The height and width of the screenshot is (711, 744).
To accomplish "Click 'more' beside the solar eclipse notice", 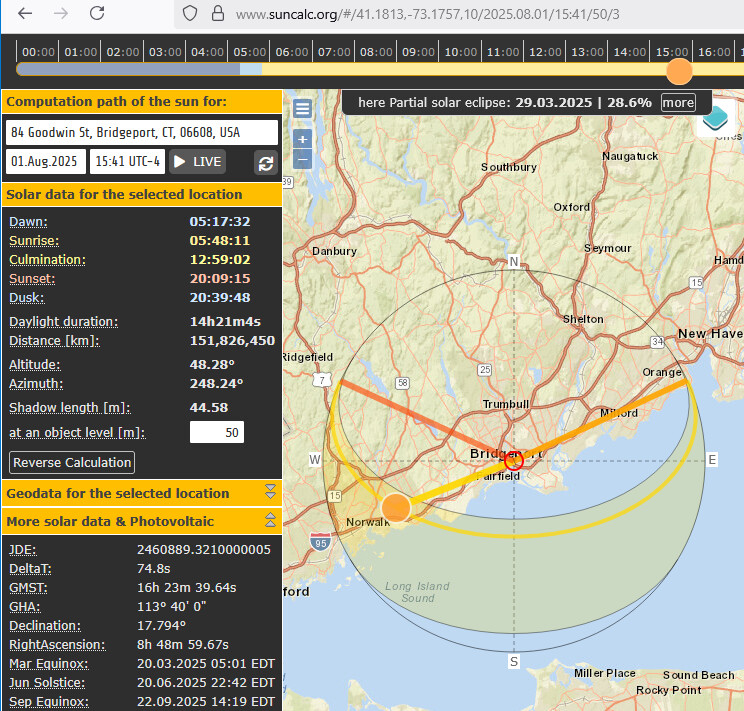I will pyautogui.click(x=677, y=102).
